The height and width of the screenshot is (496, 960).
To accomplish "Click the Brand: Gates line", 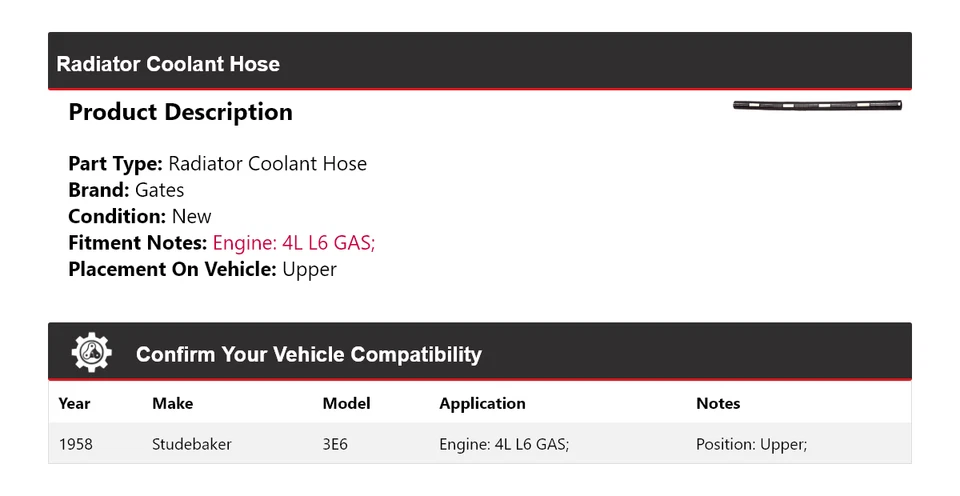I will coord(126,190).
